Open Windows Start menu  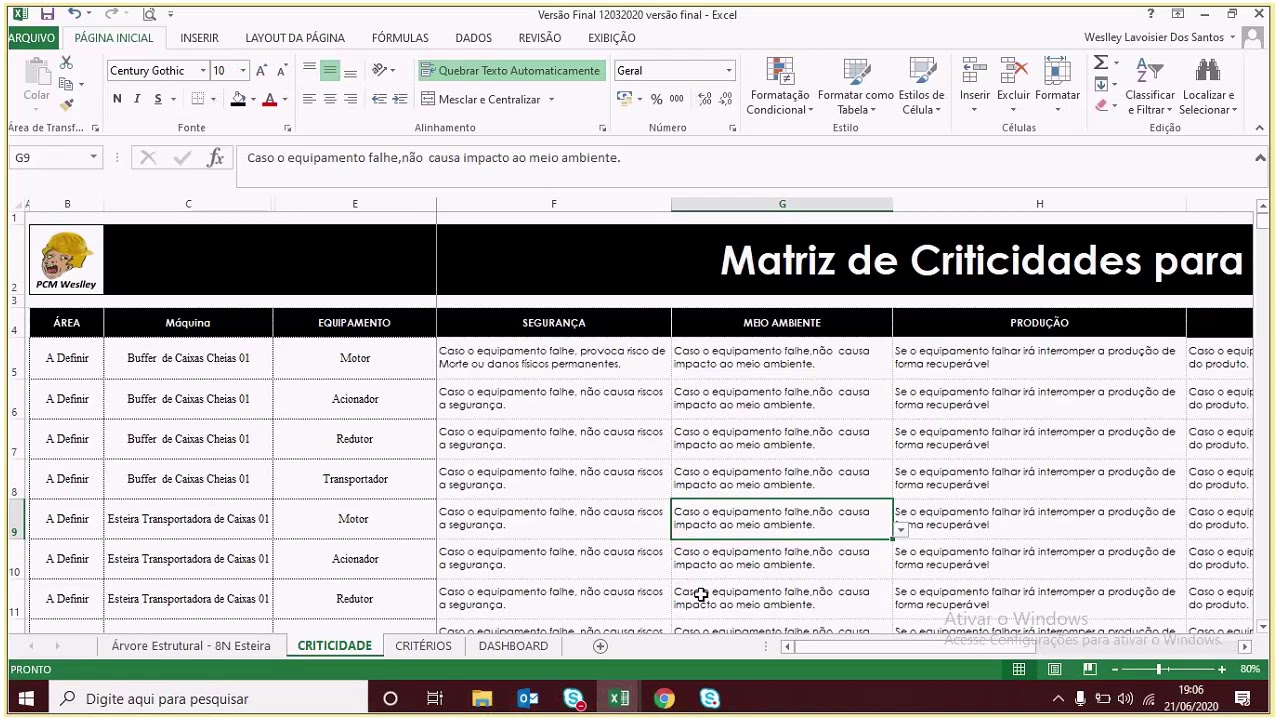(26, 699)
